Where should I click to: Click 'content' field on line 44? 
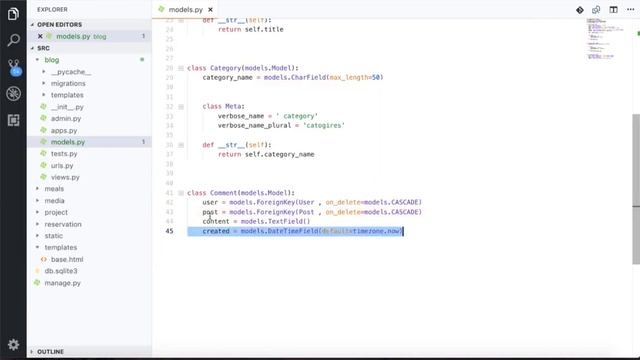(x=216, y=221)
